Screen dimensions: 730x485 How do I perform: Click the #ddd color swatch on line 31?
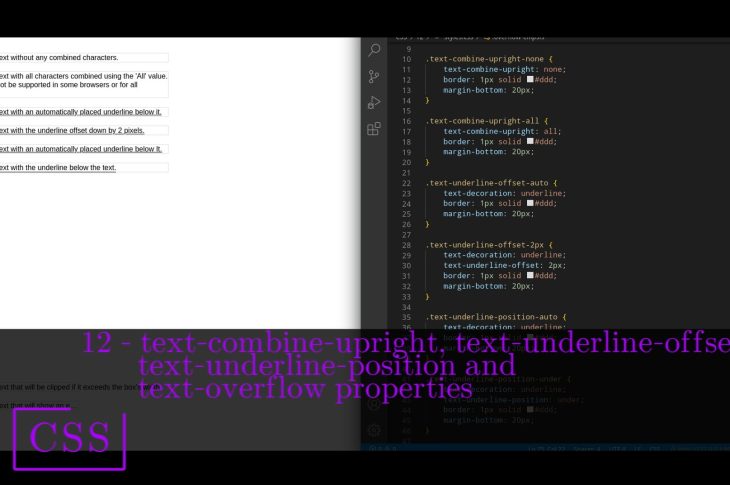pos(530,275)
